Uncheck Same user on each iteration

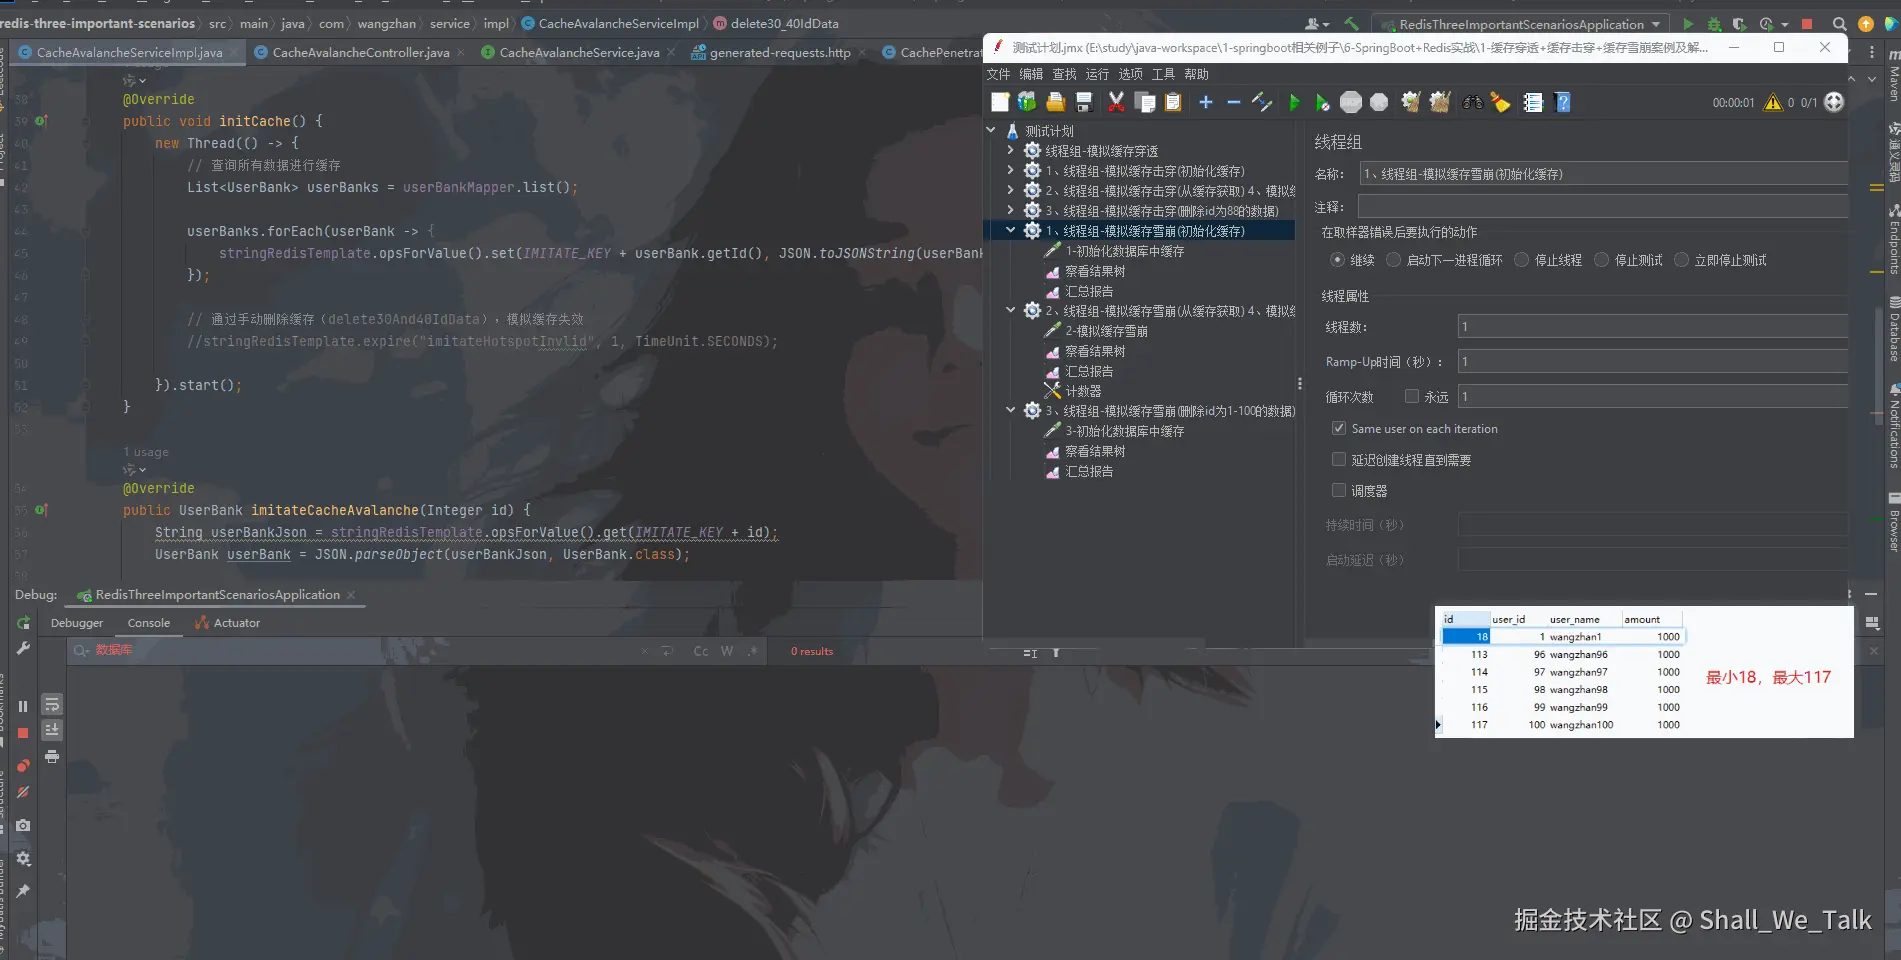[x=1339, y=428]
